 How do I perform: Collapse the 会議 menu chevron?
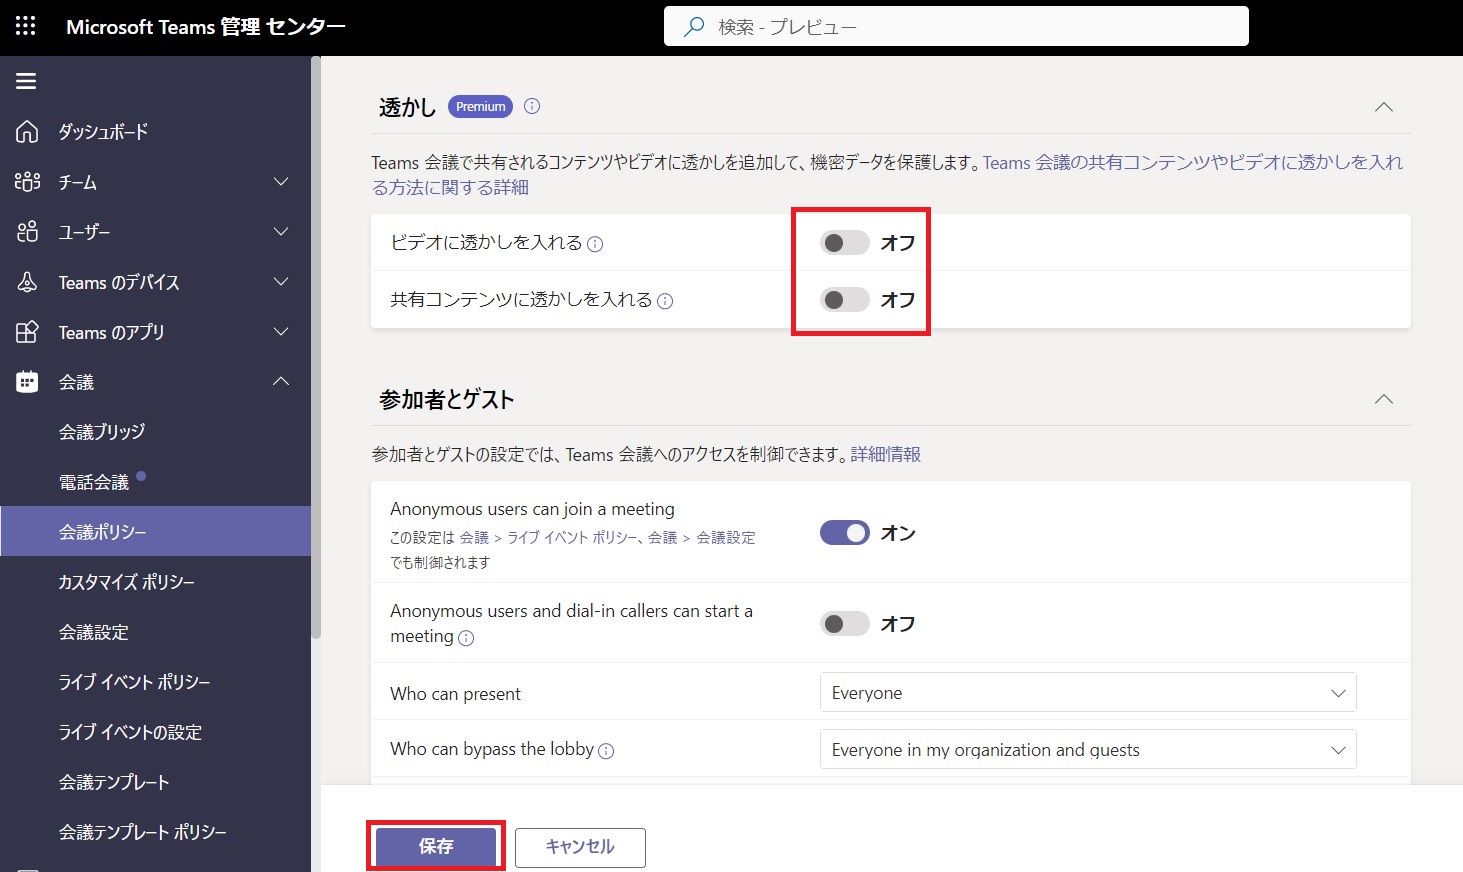click(281, 381)
